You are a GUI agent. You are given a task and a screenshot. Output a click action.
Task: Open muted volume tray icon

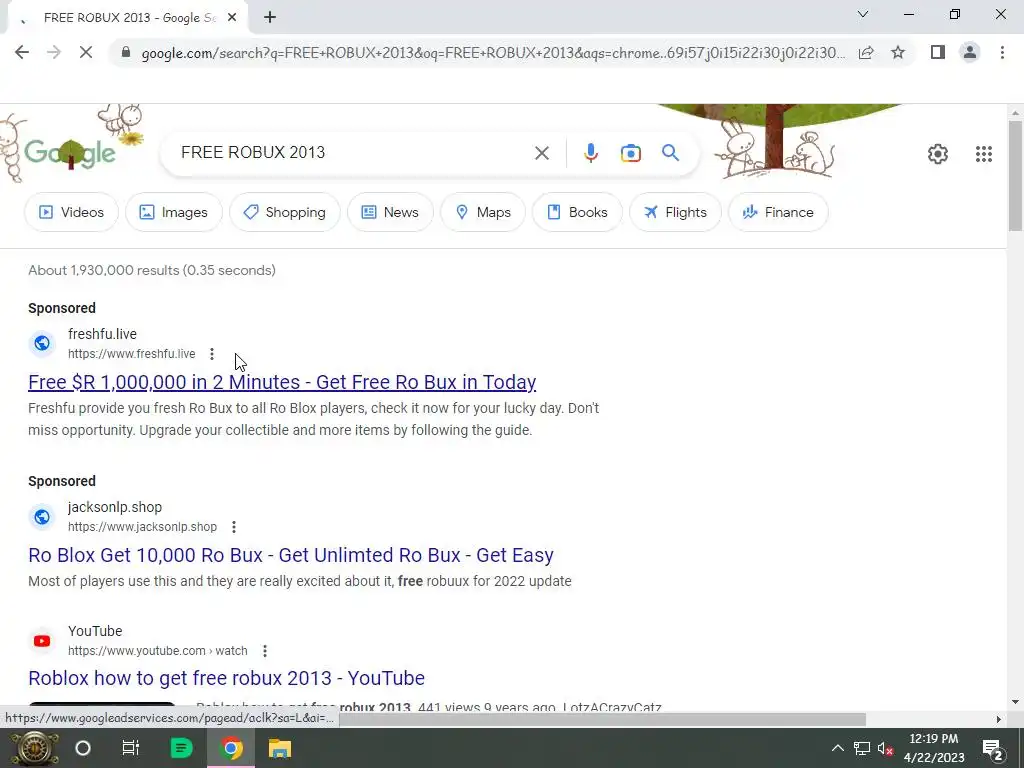[886, 748]
